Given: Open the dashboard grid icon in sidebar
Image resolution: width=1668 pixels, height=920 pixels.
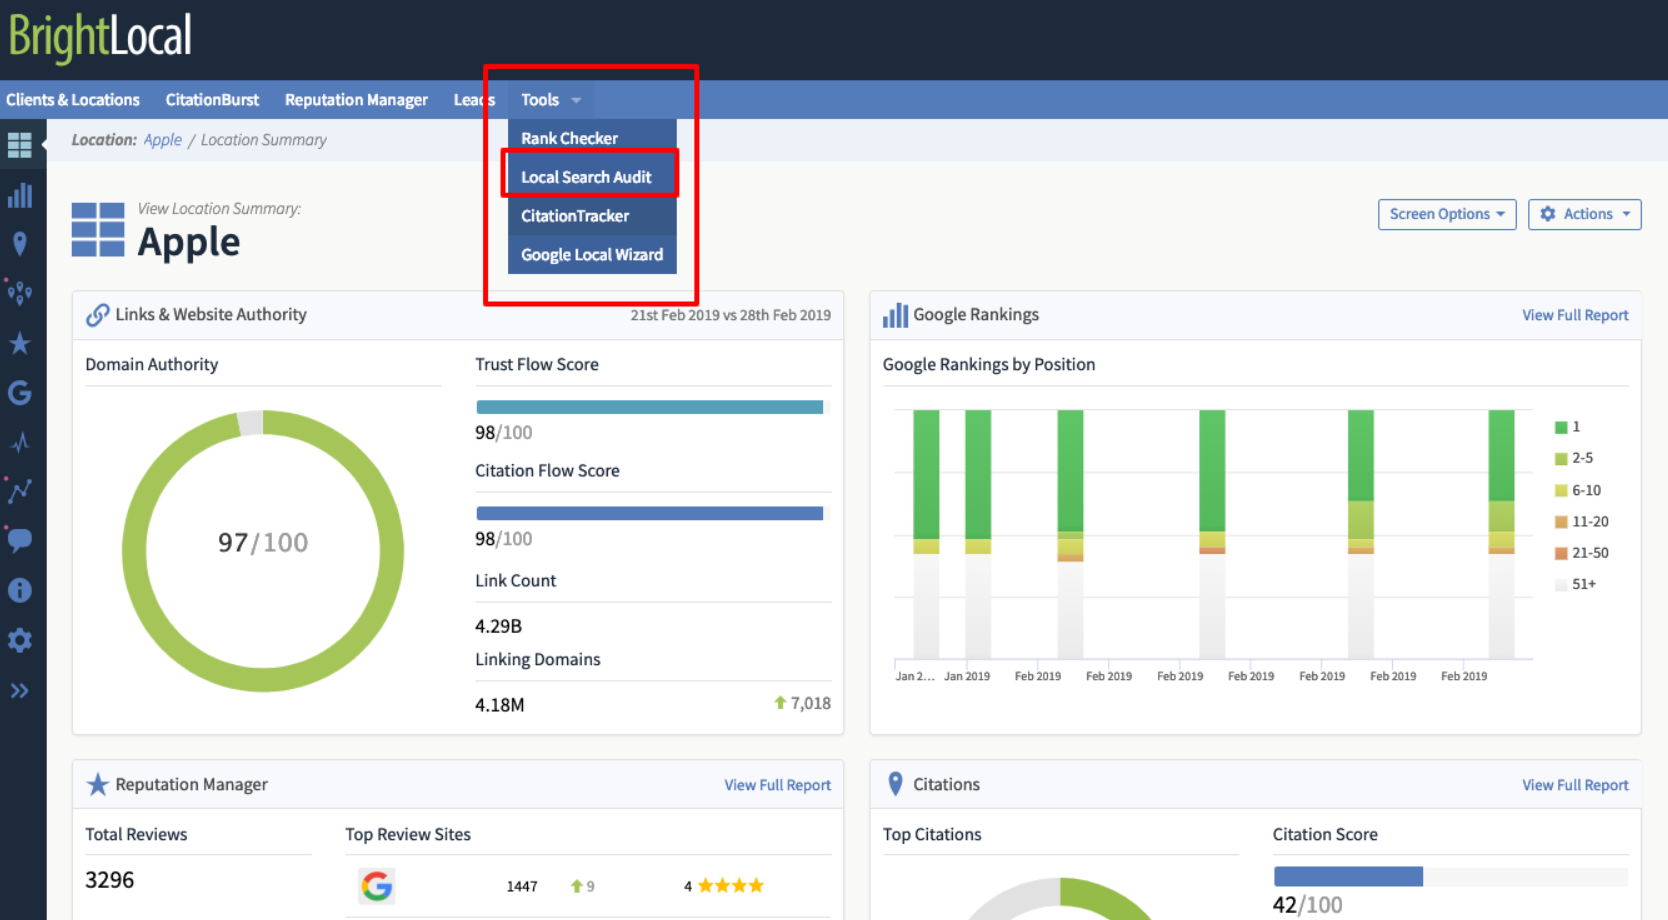Looking at the screenshot, I should [x=20, y=145].
